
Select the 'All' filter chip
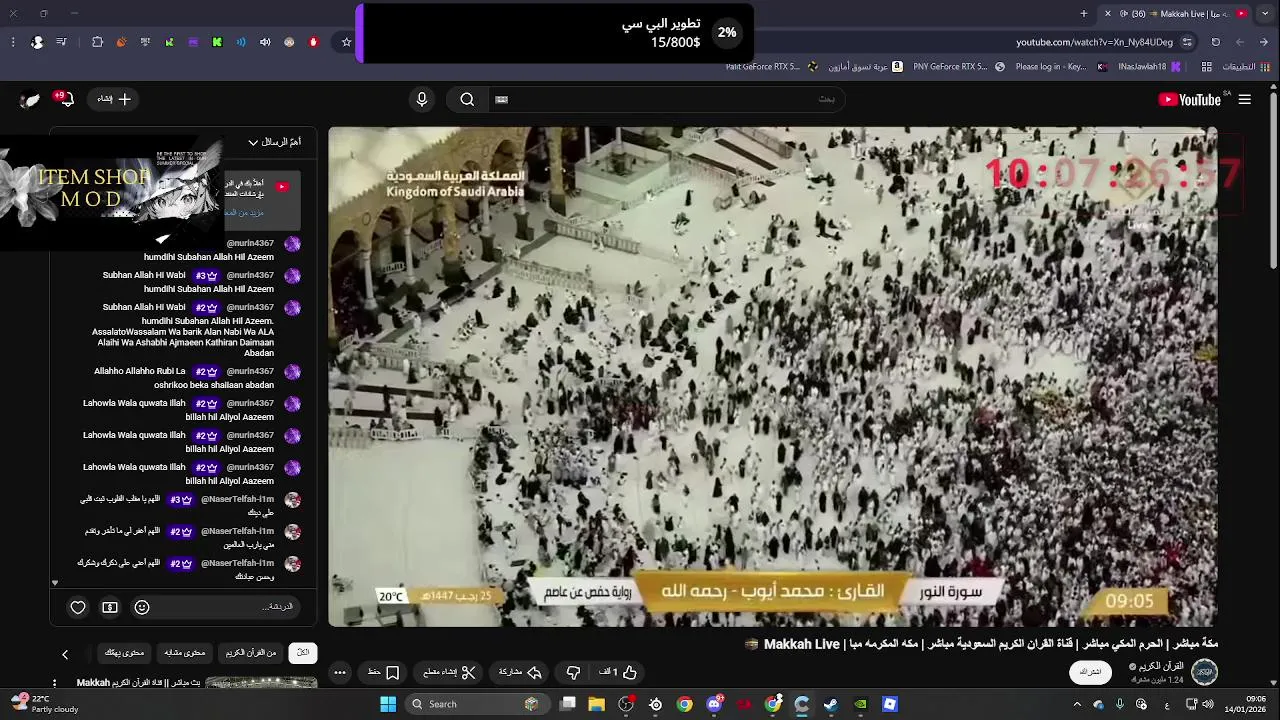303,653
